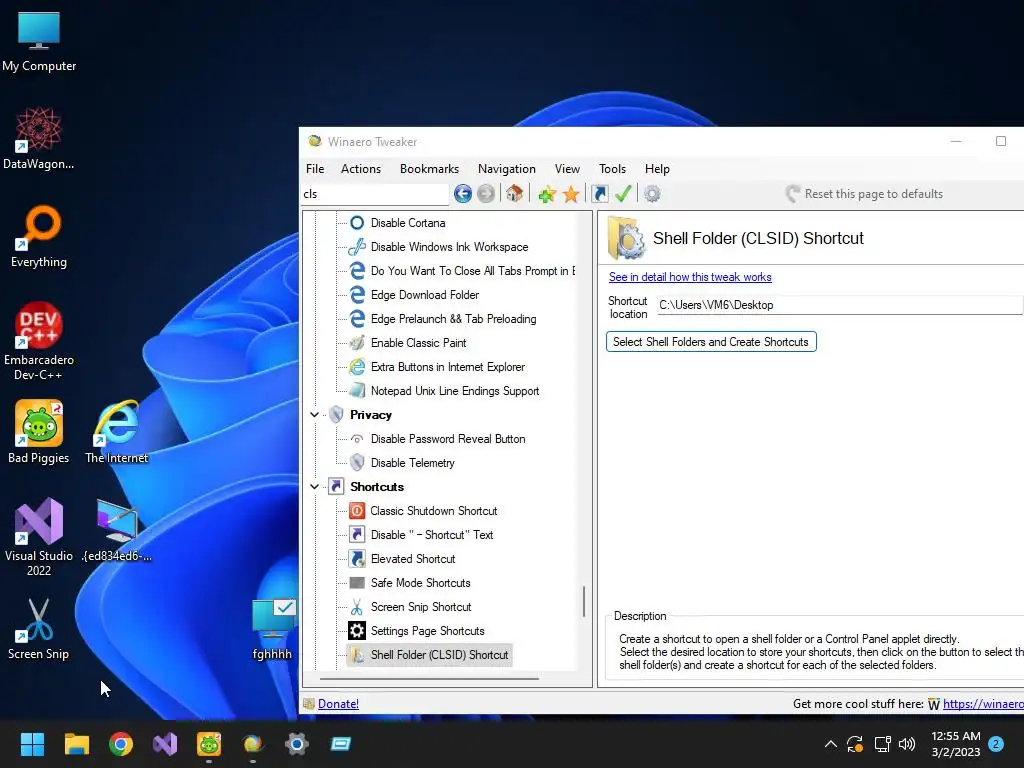Open File Explorer from the taskbar
This screenshot has height=768, width=1024.
click(x=76, y=744)
